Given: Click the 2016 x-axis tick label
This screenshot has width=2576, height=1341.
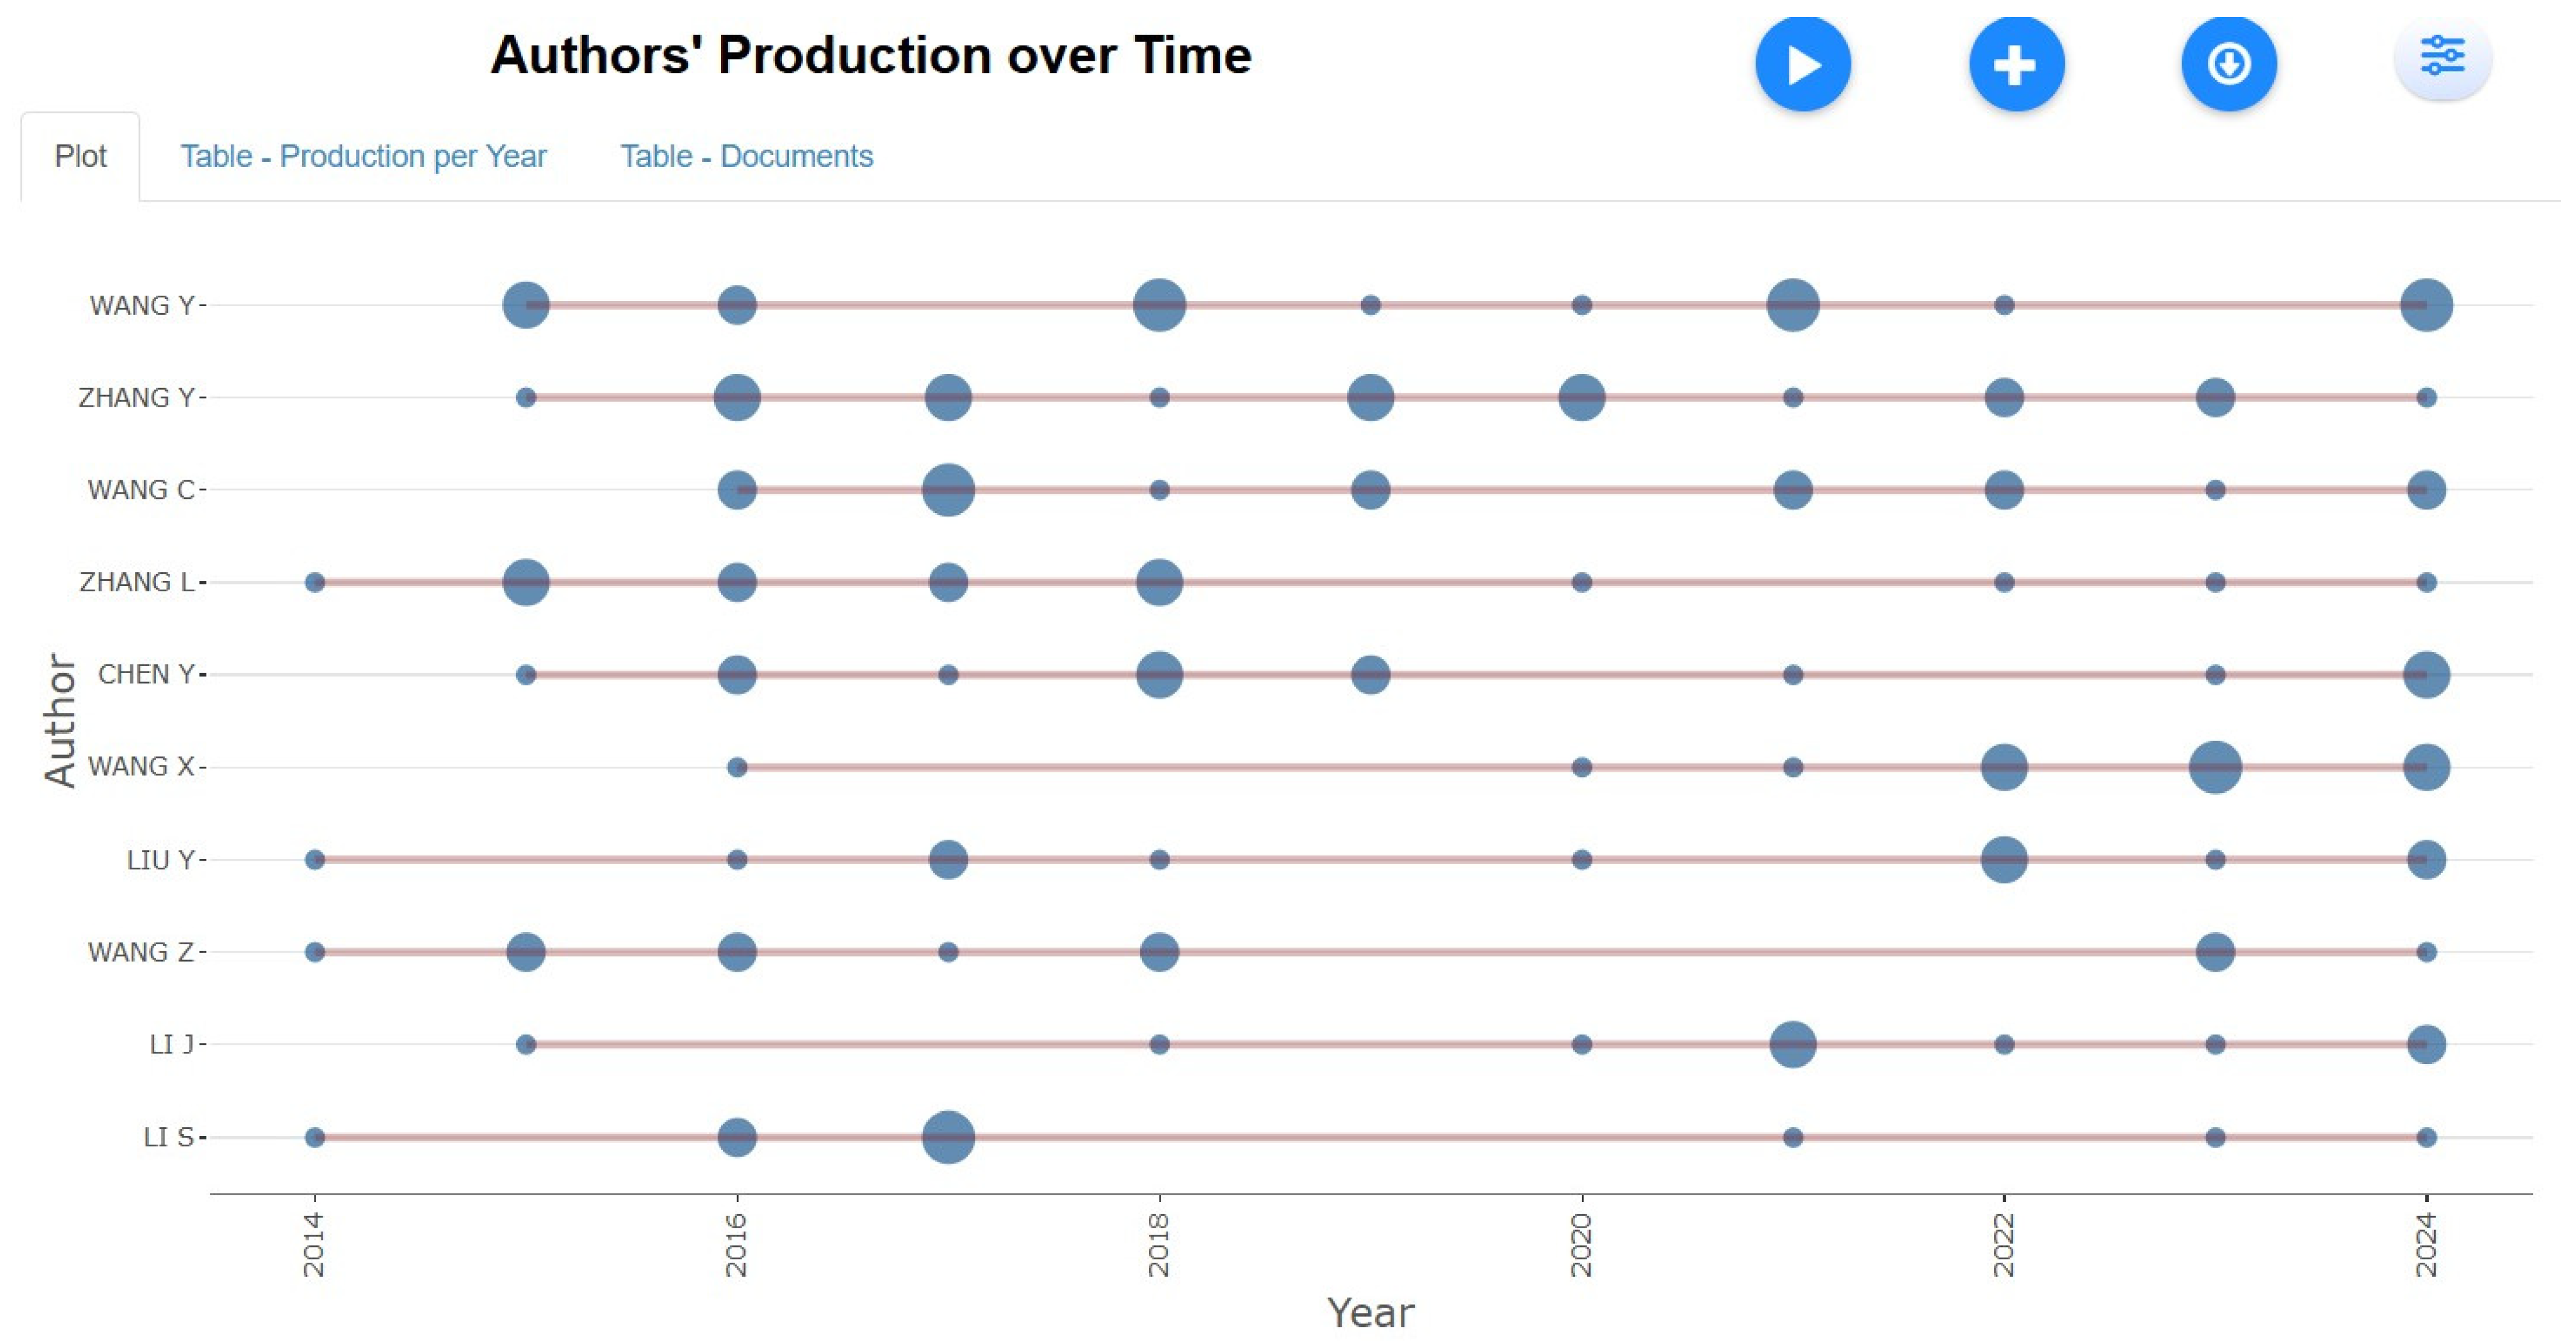Looking at the screenshot, I should 737,1244.
